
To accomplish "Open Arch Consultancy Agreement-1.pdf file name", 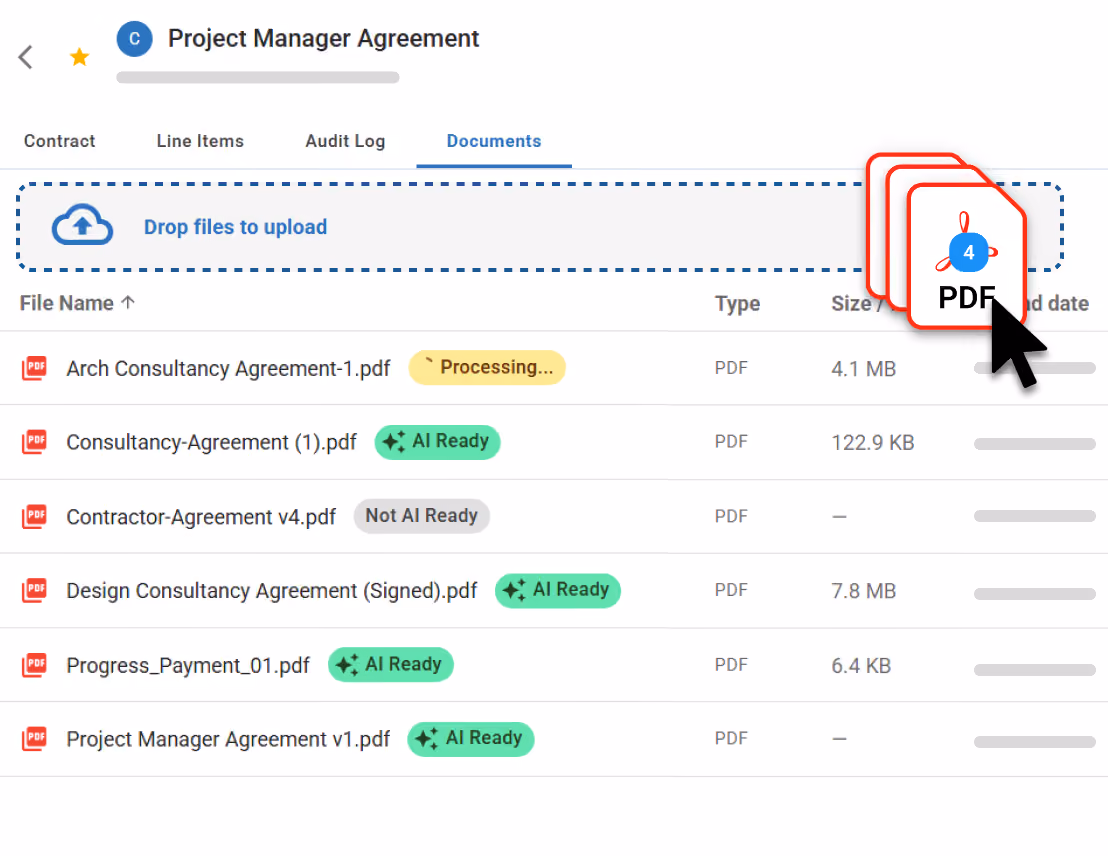I will coord(228,368).
